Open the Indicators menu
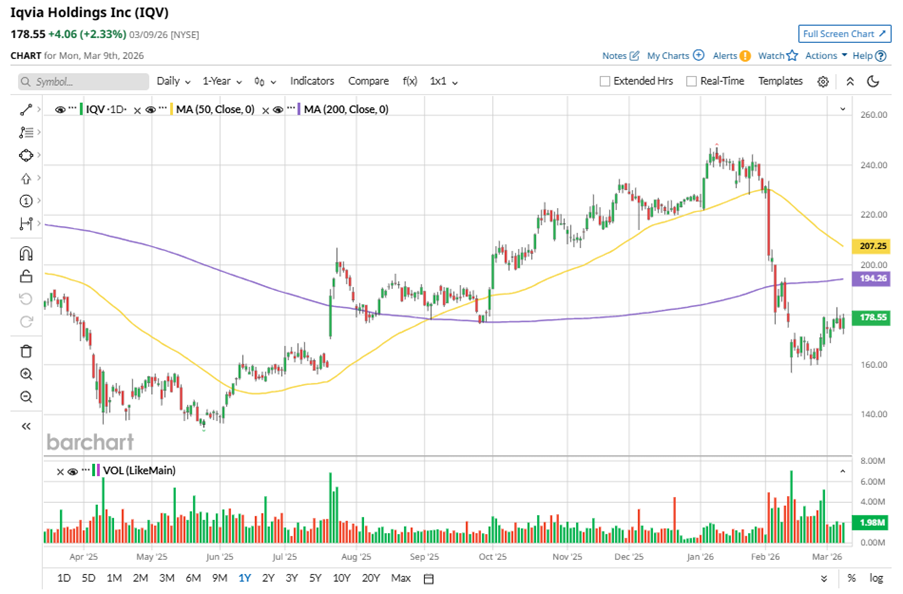Image resolution: width=903 pixels, height=594 pixels. click(312, 81)
